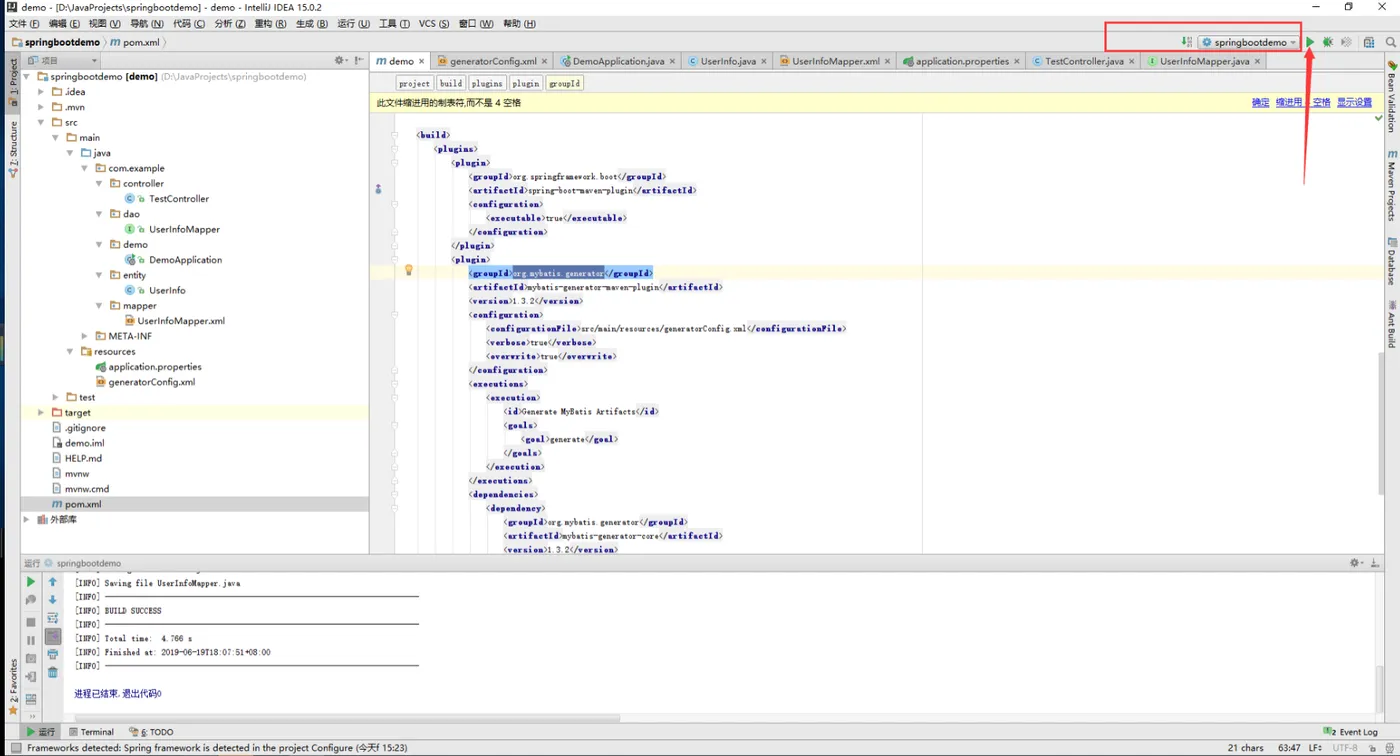Image resolution: width=1400 pixels, height=756 pixels.
Task: Open the 重构 (R) menu
Action: pos(270,23)
